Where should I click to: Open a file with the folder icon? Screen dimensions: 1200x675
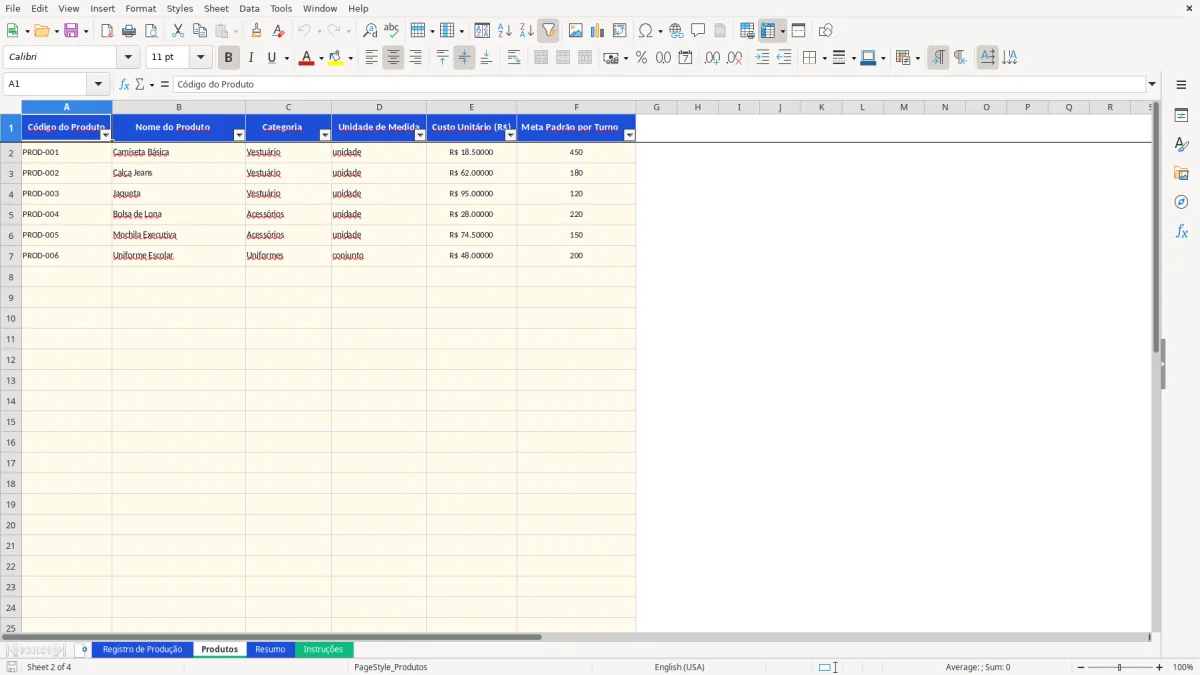coord(41,31)
